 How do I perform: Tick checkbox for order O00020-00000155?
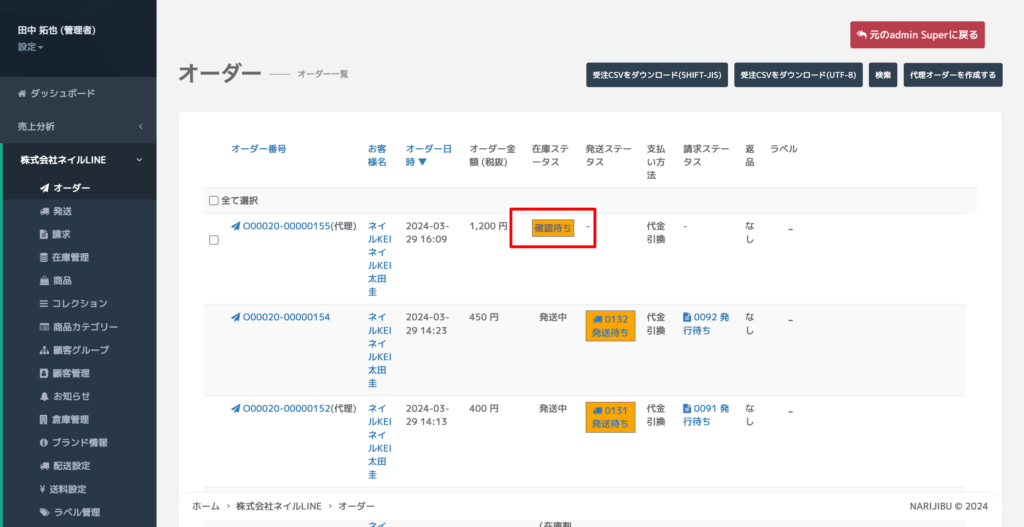[213, 240]
